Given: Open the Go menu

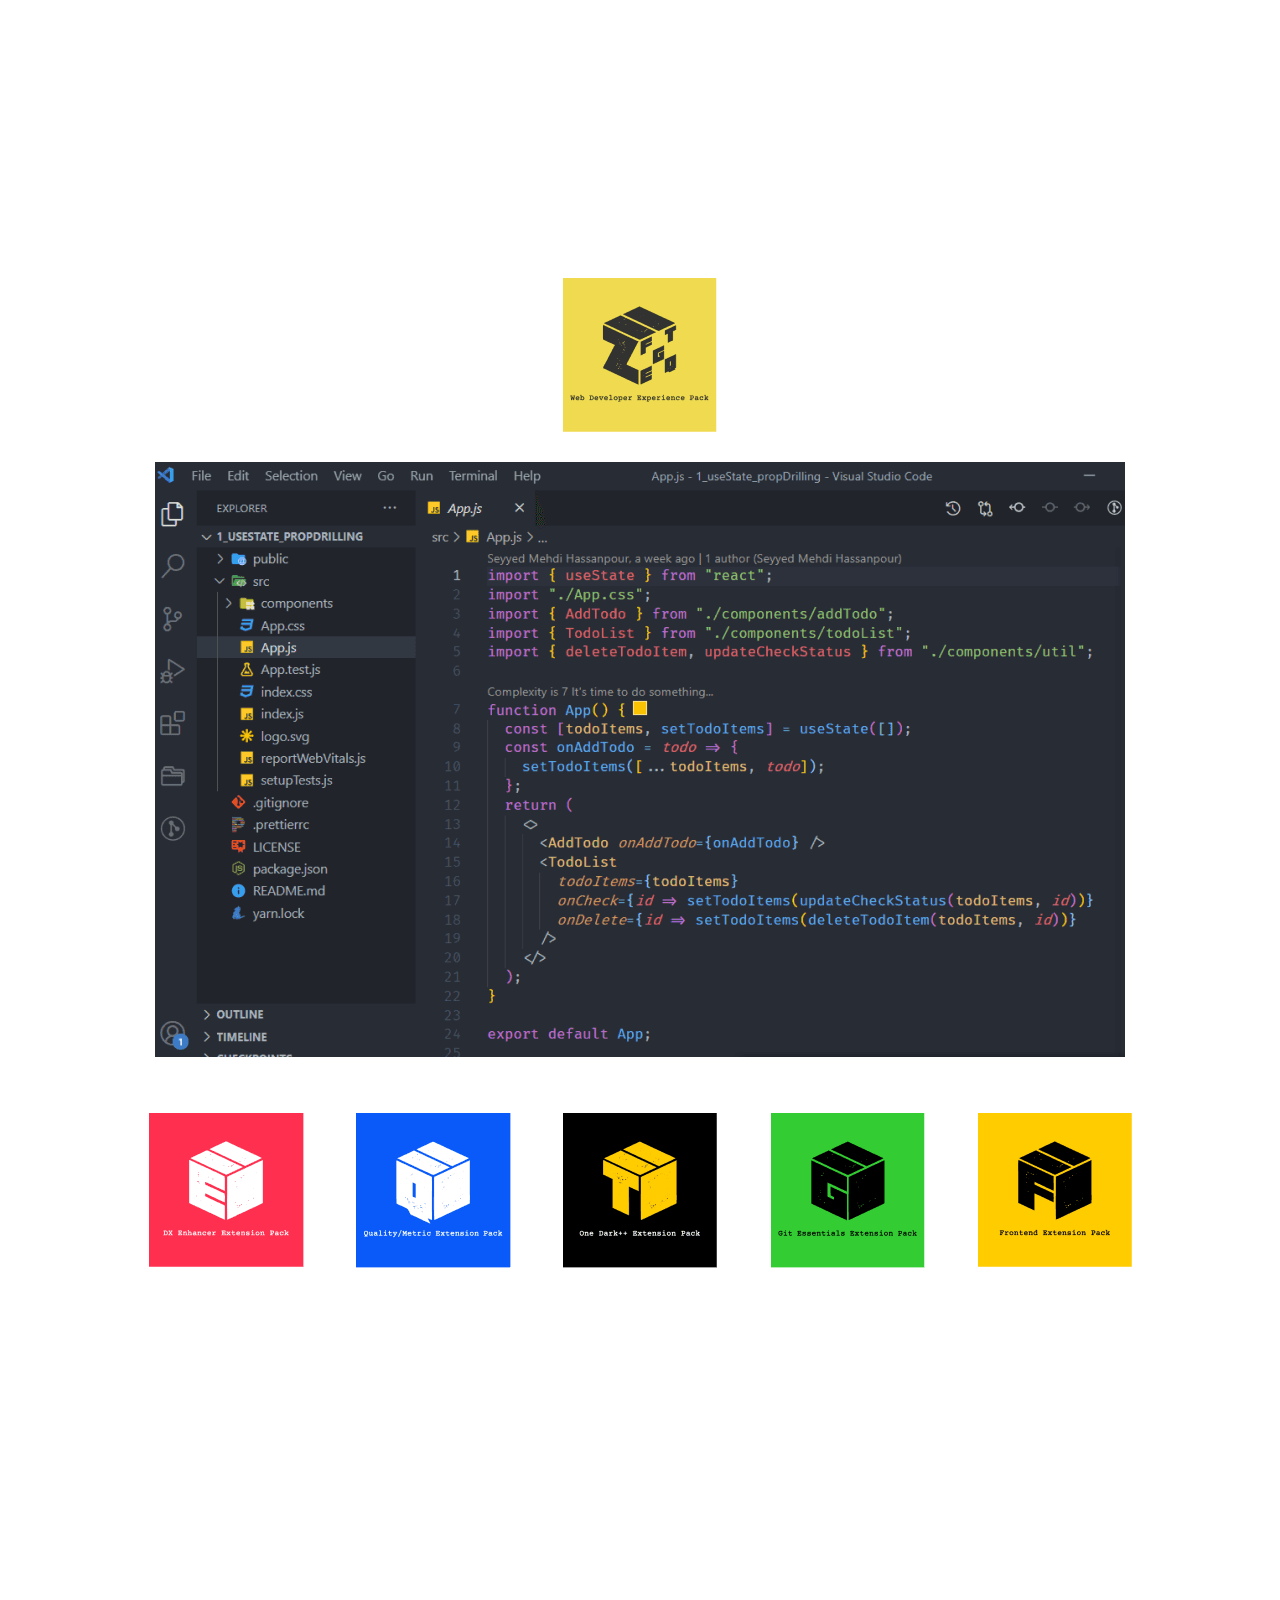Looking at the screenshot, I should pyautogui.click(x=386, y=476).
